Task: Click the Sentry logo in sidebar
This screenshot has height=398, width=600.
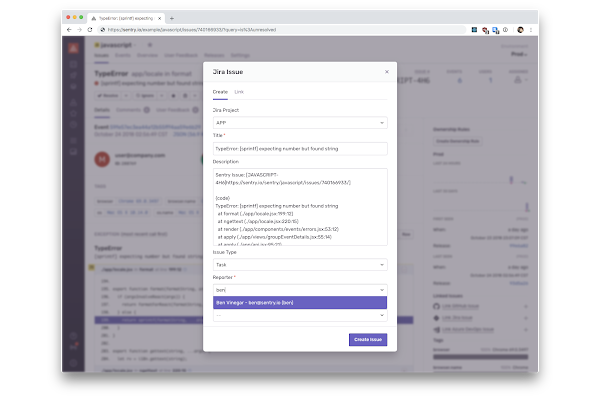Action: pyautogui.click(x=73, y=48)
